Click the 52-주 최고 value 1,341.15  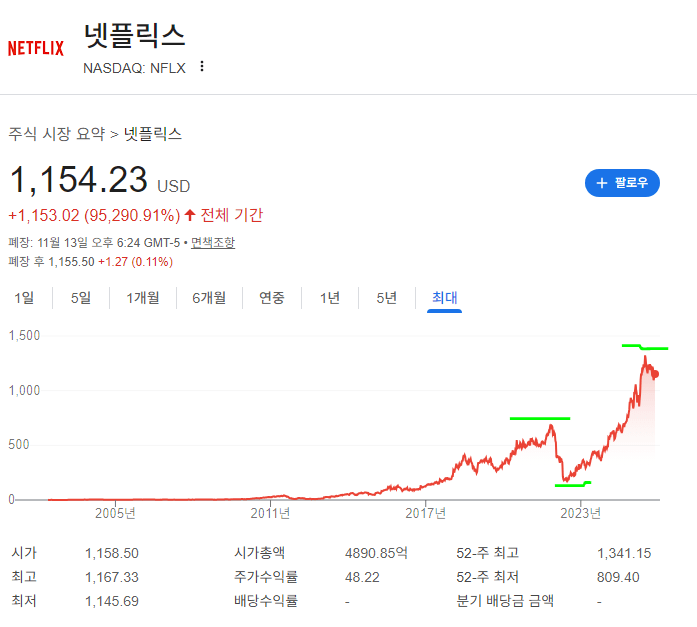[624, 553]
